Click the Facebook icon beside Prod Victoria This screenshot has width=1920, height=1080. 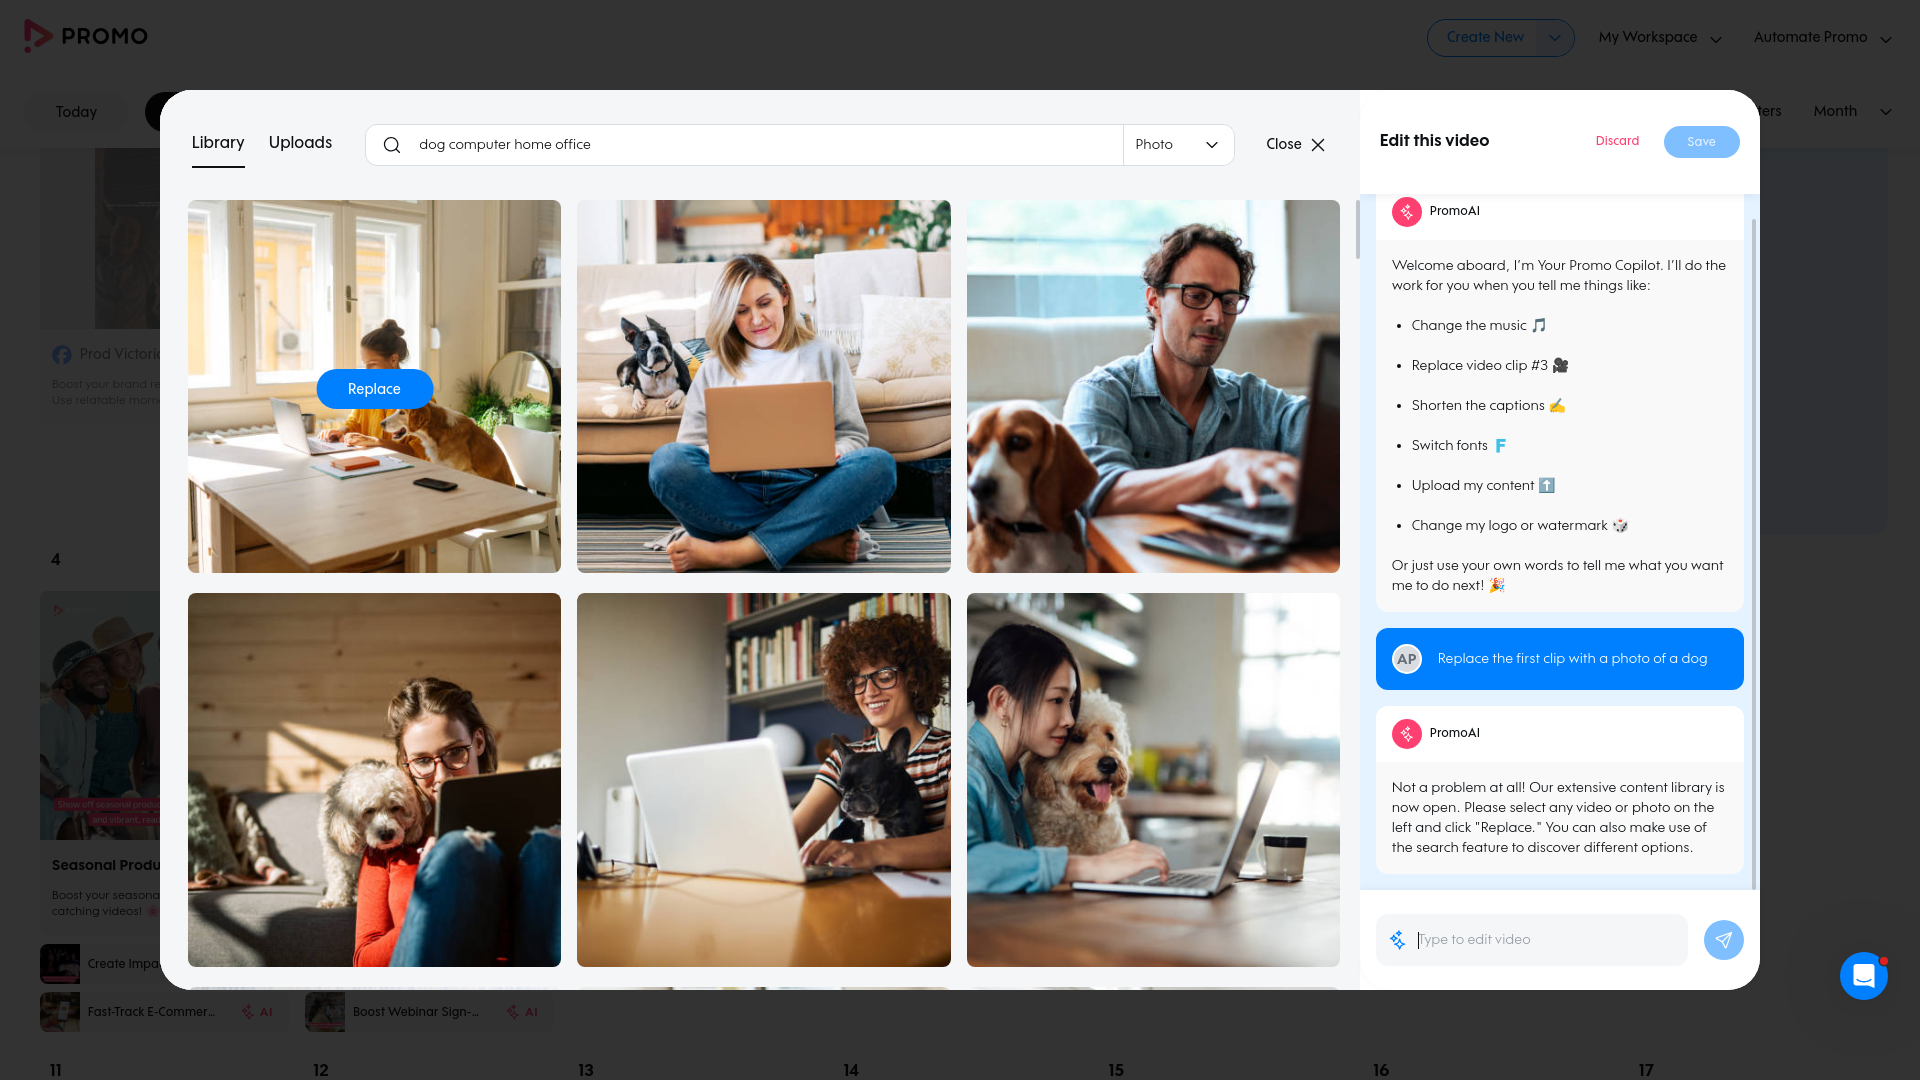[62, 355]
